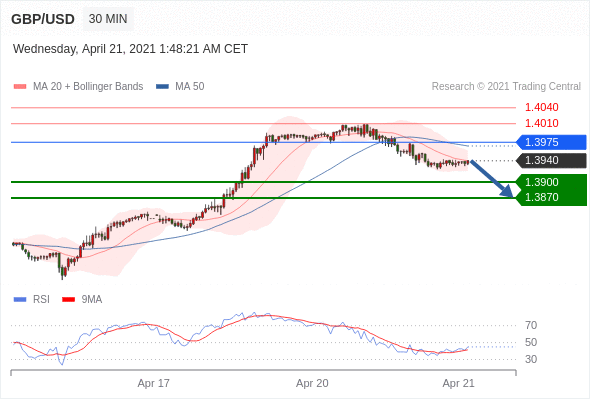The image size is (590, 400).
Task: Click the 1.3975 blue pivot price tag
Action: click(x=551, y=142)
